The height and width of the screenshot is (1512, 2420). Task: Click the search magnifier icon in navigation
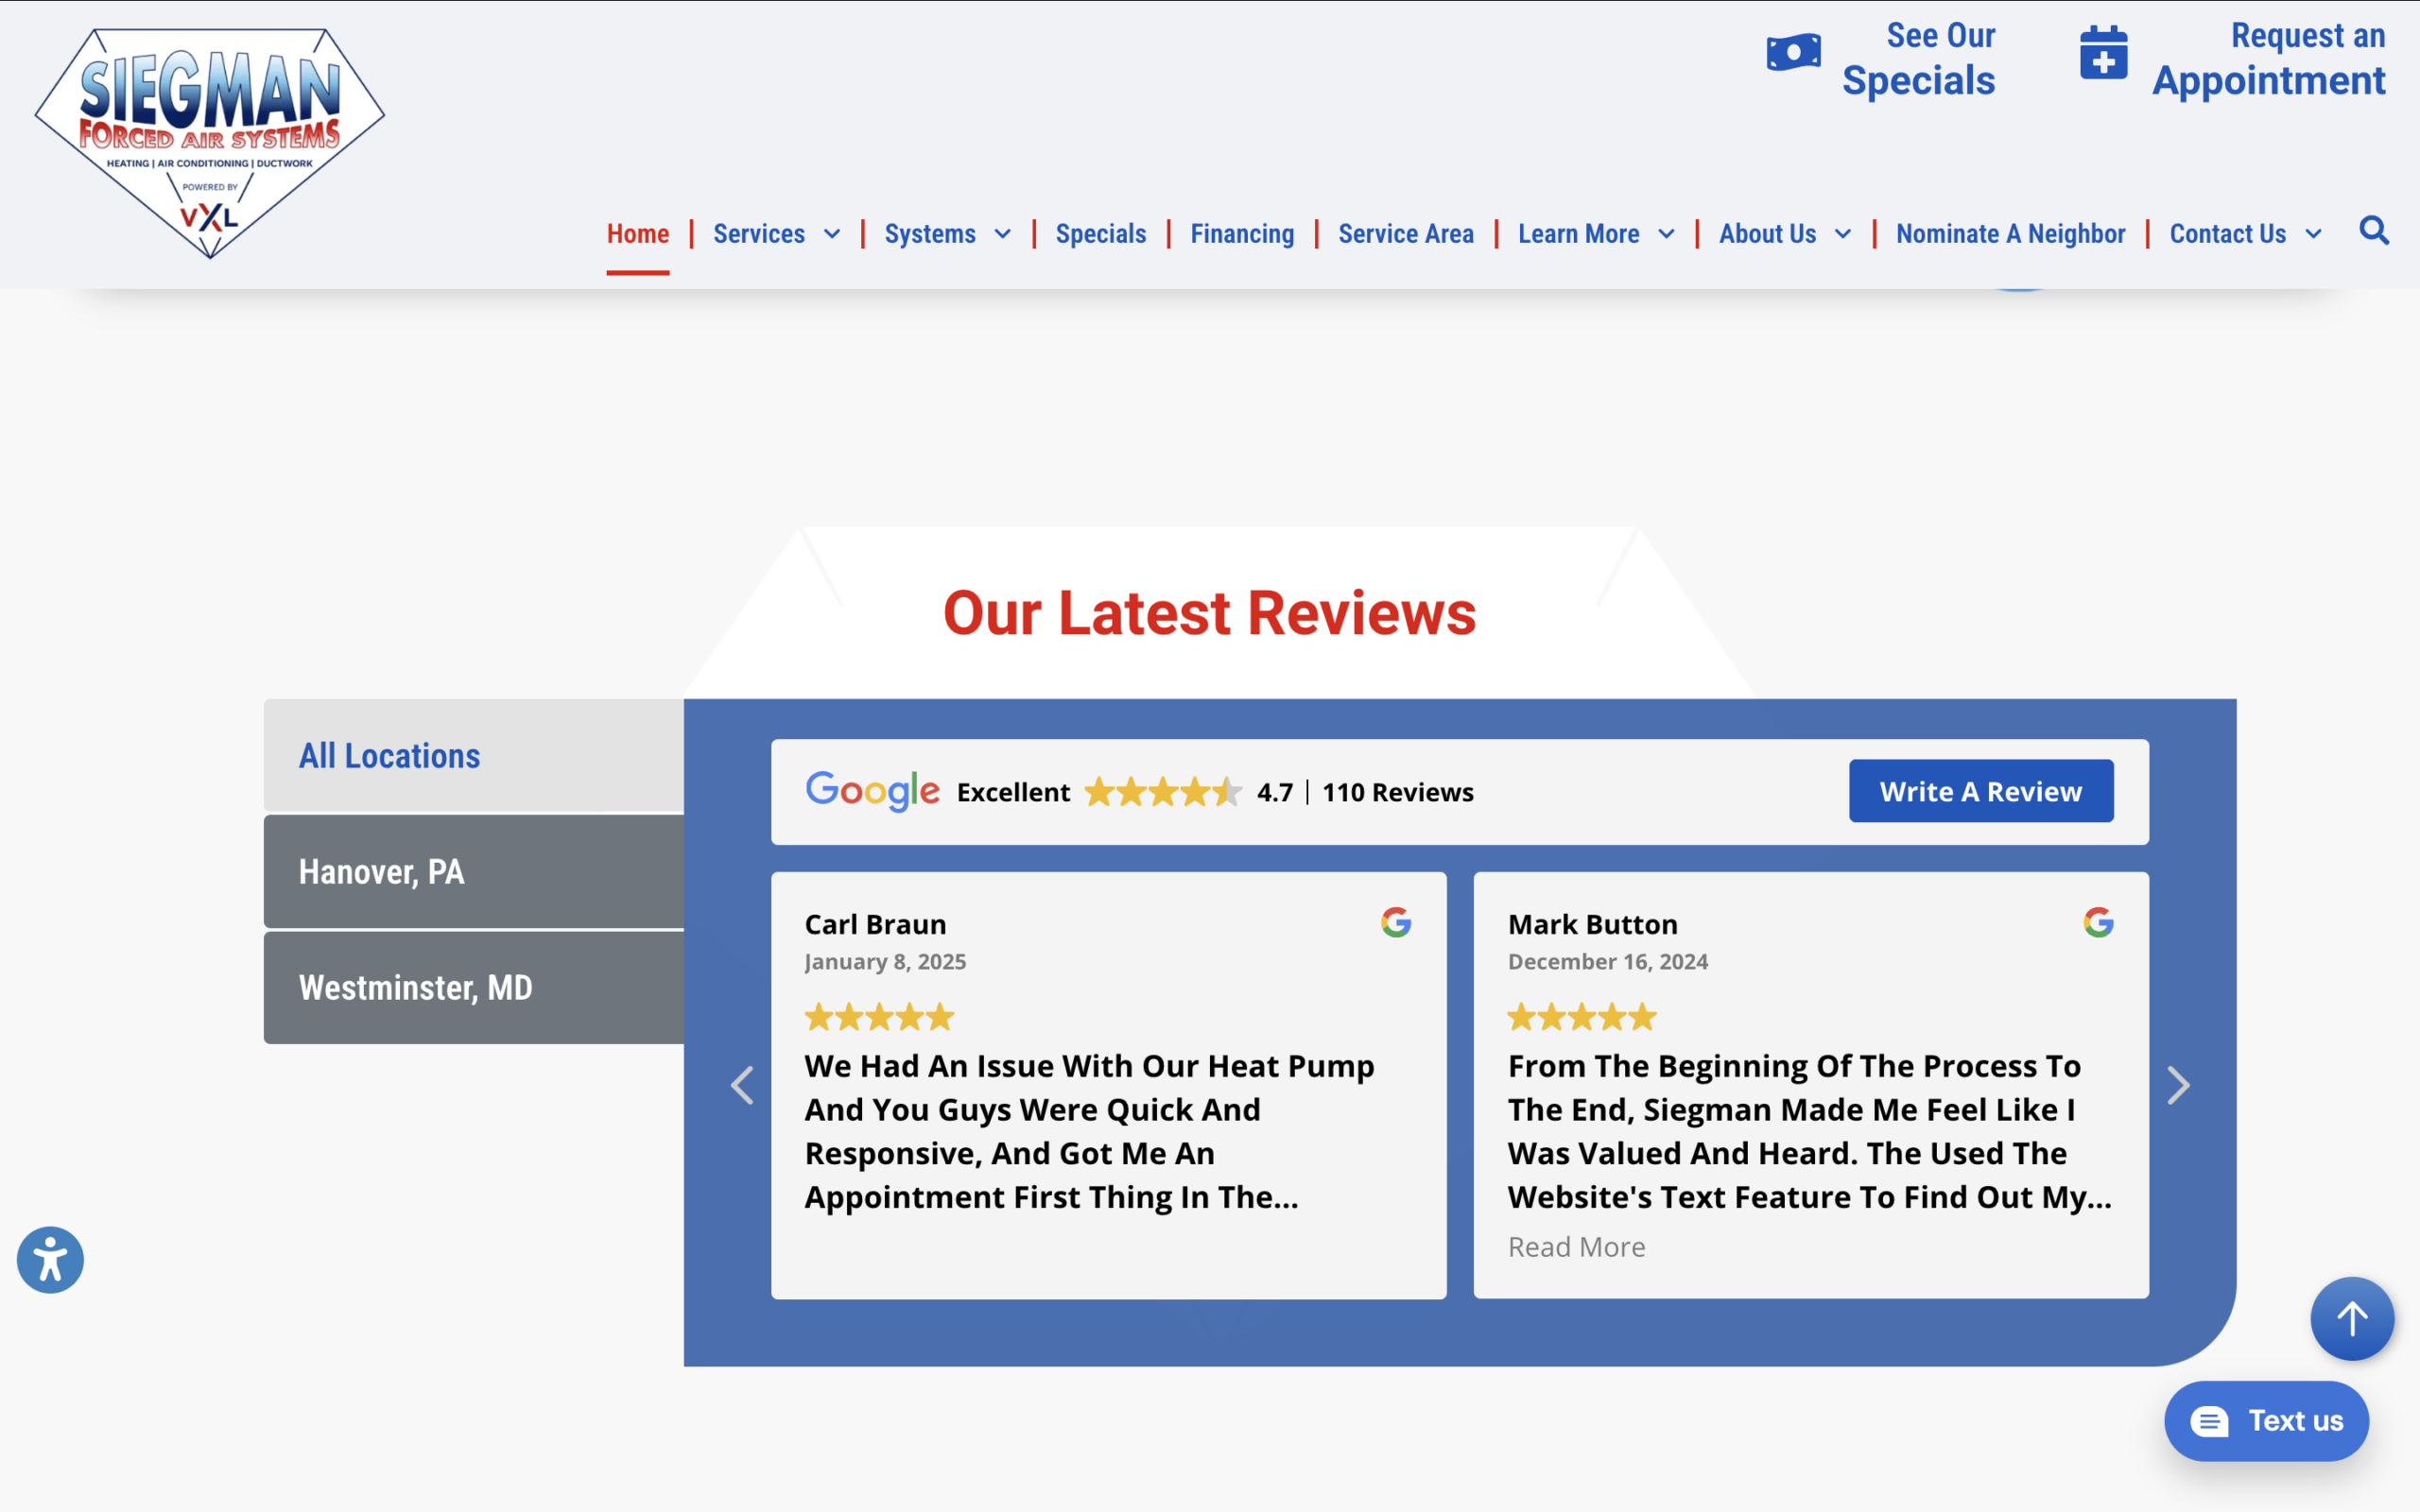click(x=2373, y=231)
